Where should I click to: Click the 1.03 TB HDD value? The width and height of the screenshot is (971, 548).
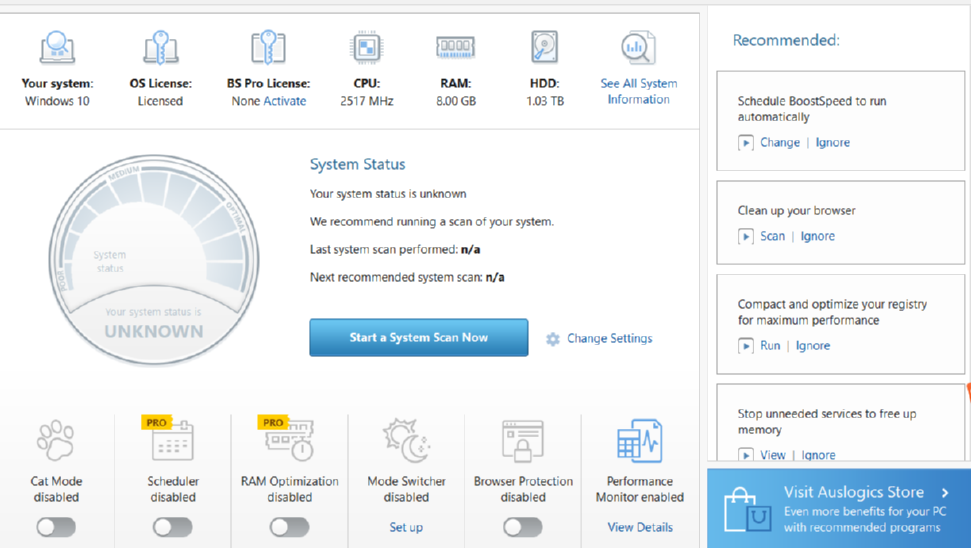pyautogui.click(x=545, y=101)
